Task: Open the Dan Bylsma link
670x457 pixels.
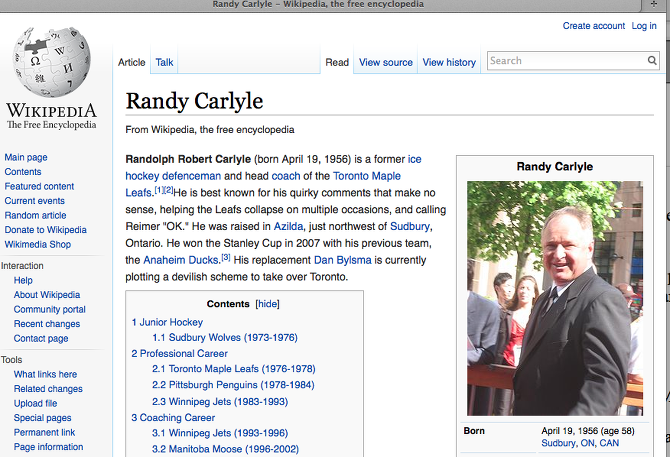Action: pos(343,260)
